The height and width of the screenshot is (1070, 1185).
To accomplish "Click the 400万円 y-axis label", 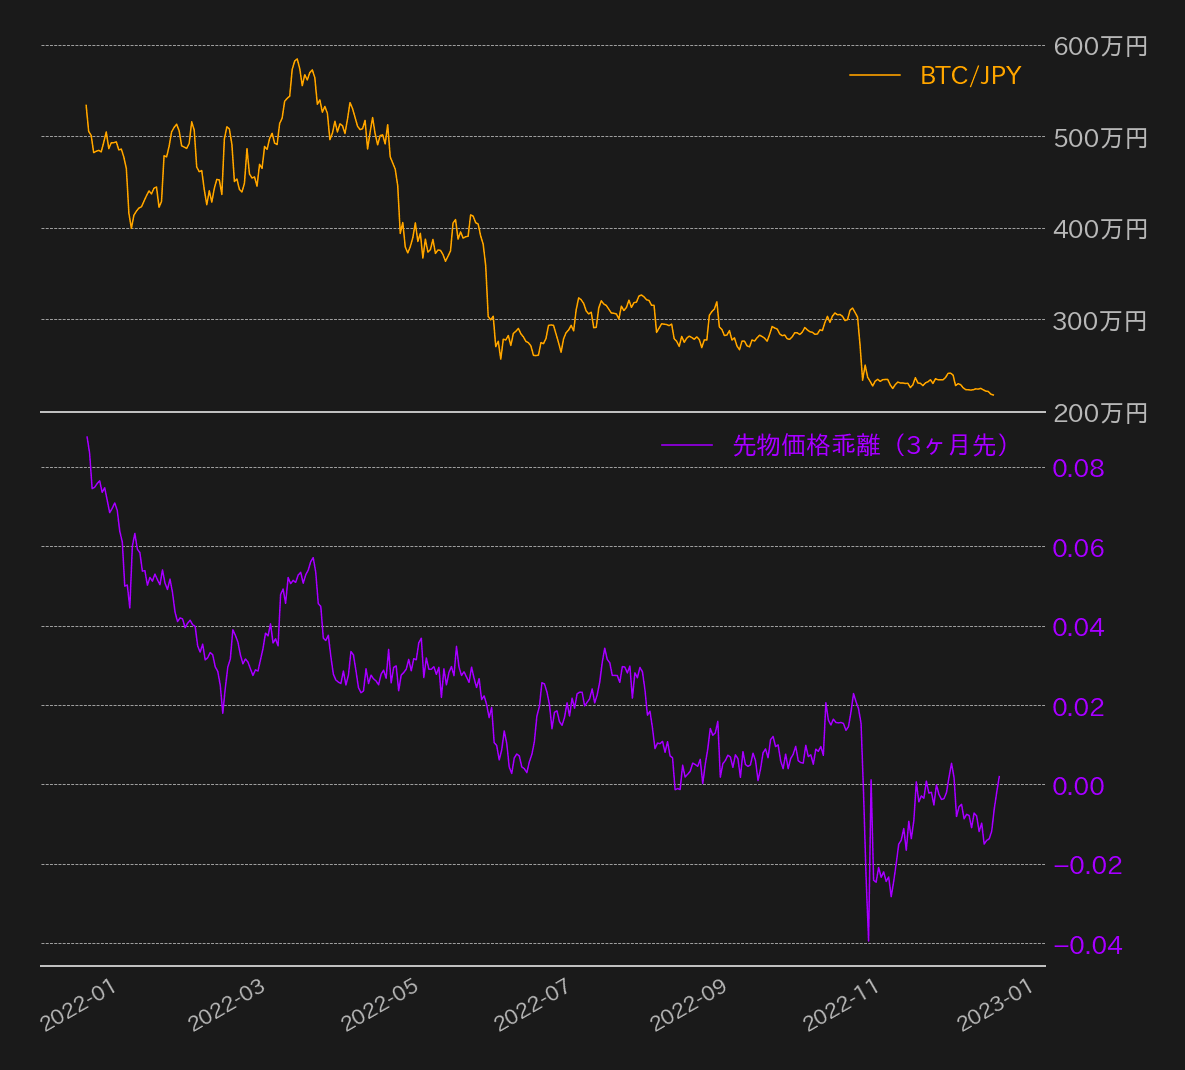I will coord(1100,229).
